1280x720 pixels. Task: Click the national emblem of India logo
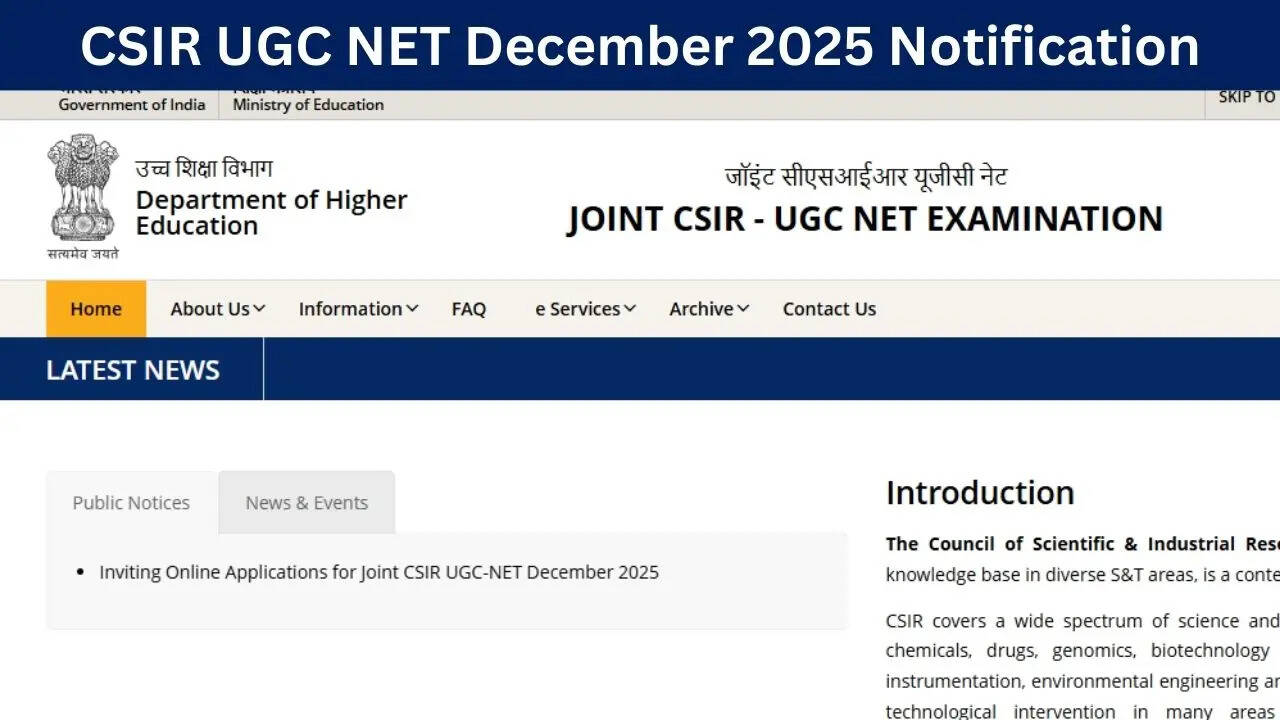click(x=82, y=195)
